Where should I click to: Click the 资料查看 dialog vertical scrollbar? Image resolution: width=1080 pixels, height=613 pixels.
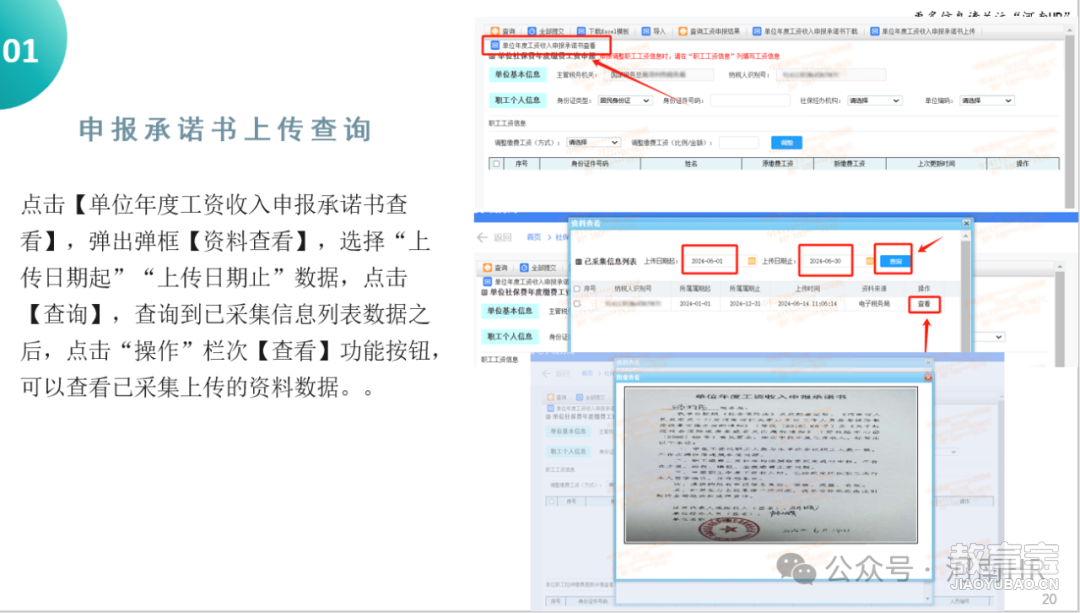[x=966, y=291]
